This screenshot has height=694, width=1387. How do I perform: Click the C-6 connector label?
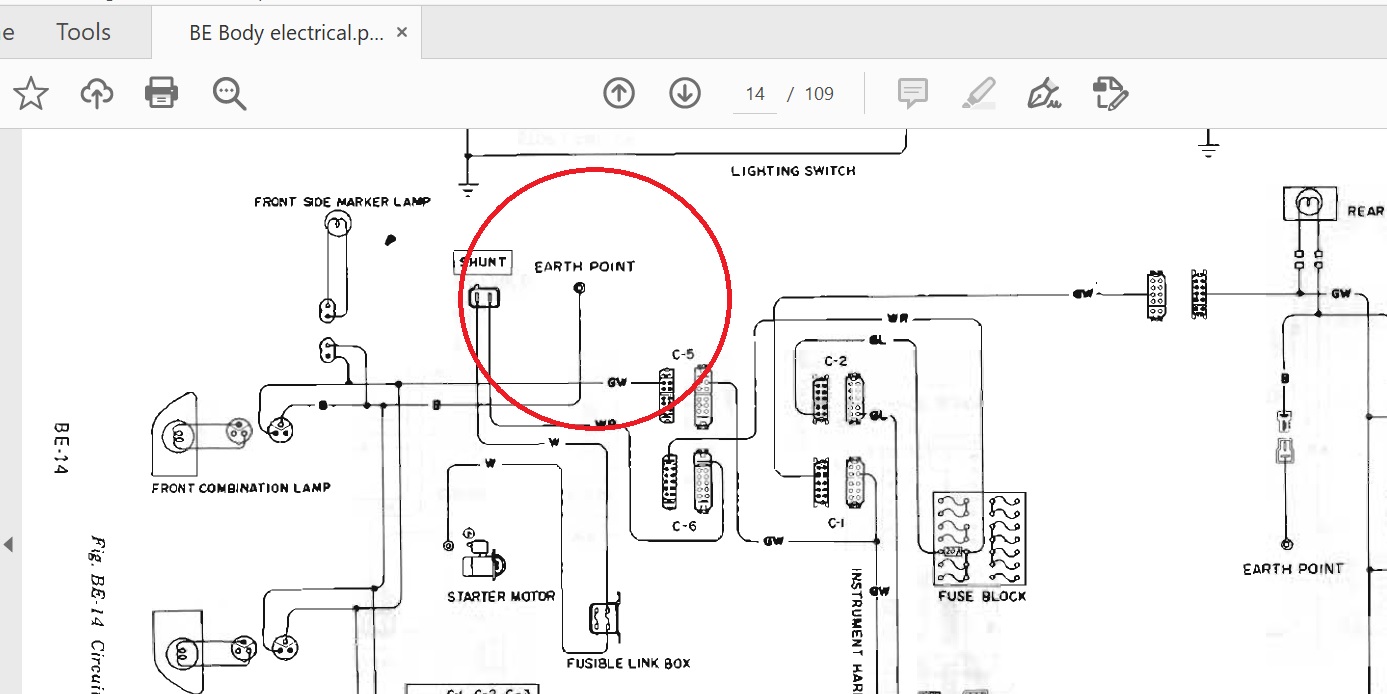pos(684,525)
